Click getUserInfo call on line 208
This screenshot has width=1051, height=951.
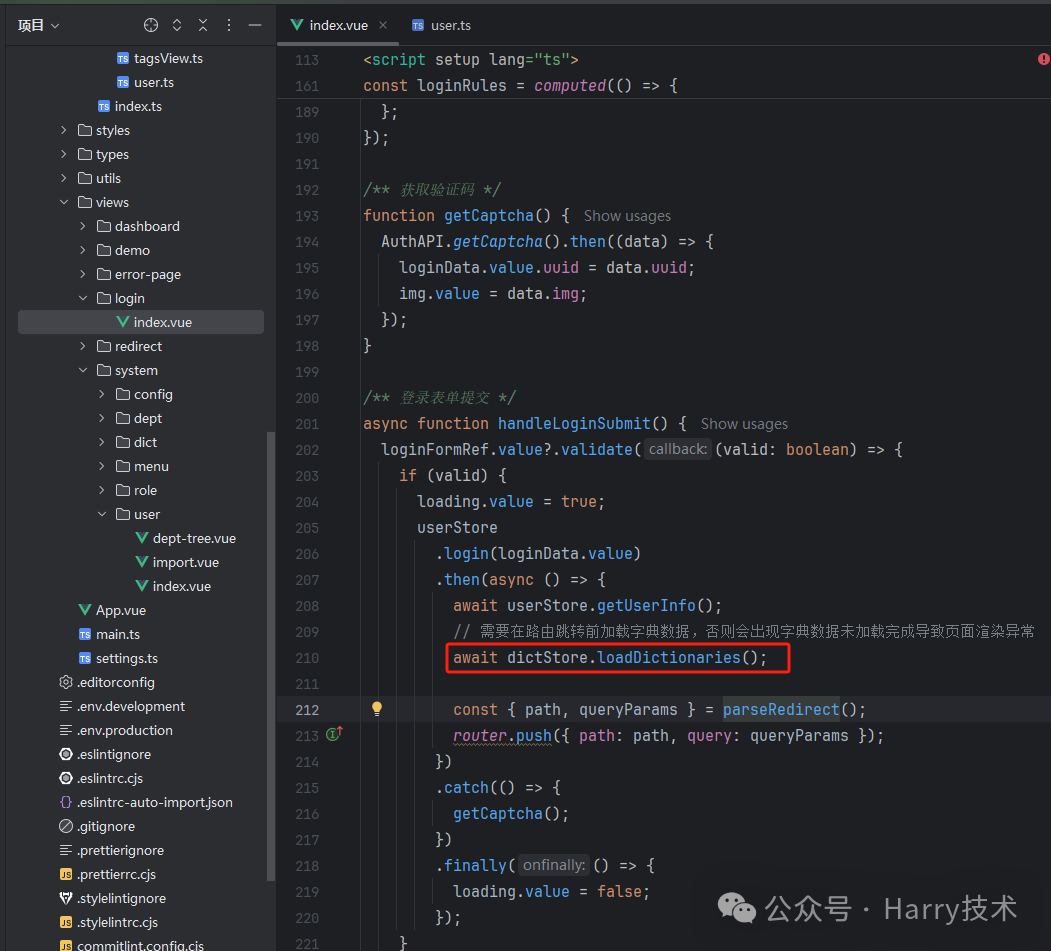(x=646, y=606)
